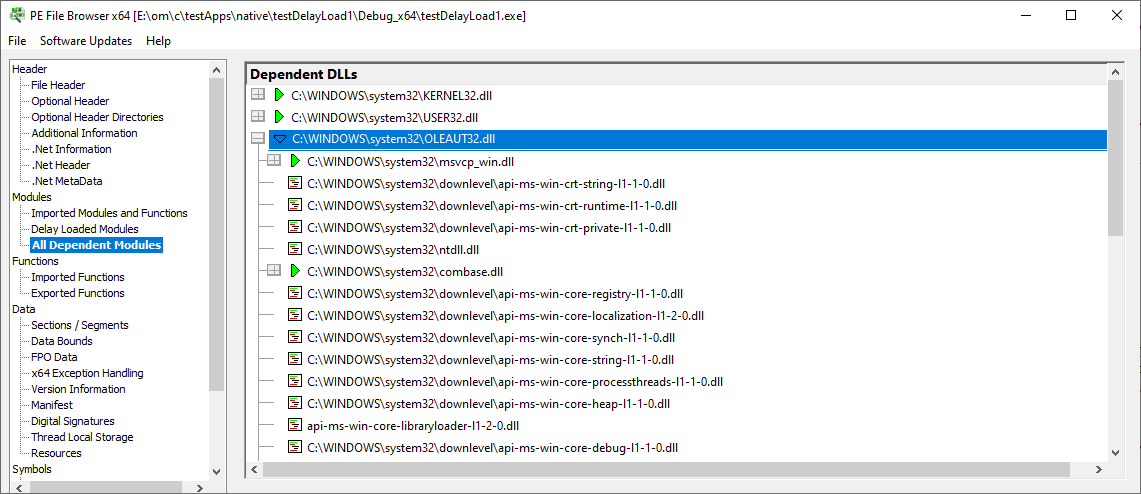Click the module icon for api-ms-win-core-localization-l1-2-0.dll
1141x494 pixels.
click(x=295, y=315)
